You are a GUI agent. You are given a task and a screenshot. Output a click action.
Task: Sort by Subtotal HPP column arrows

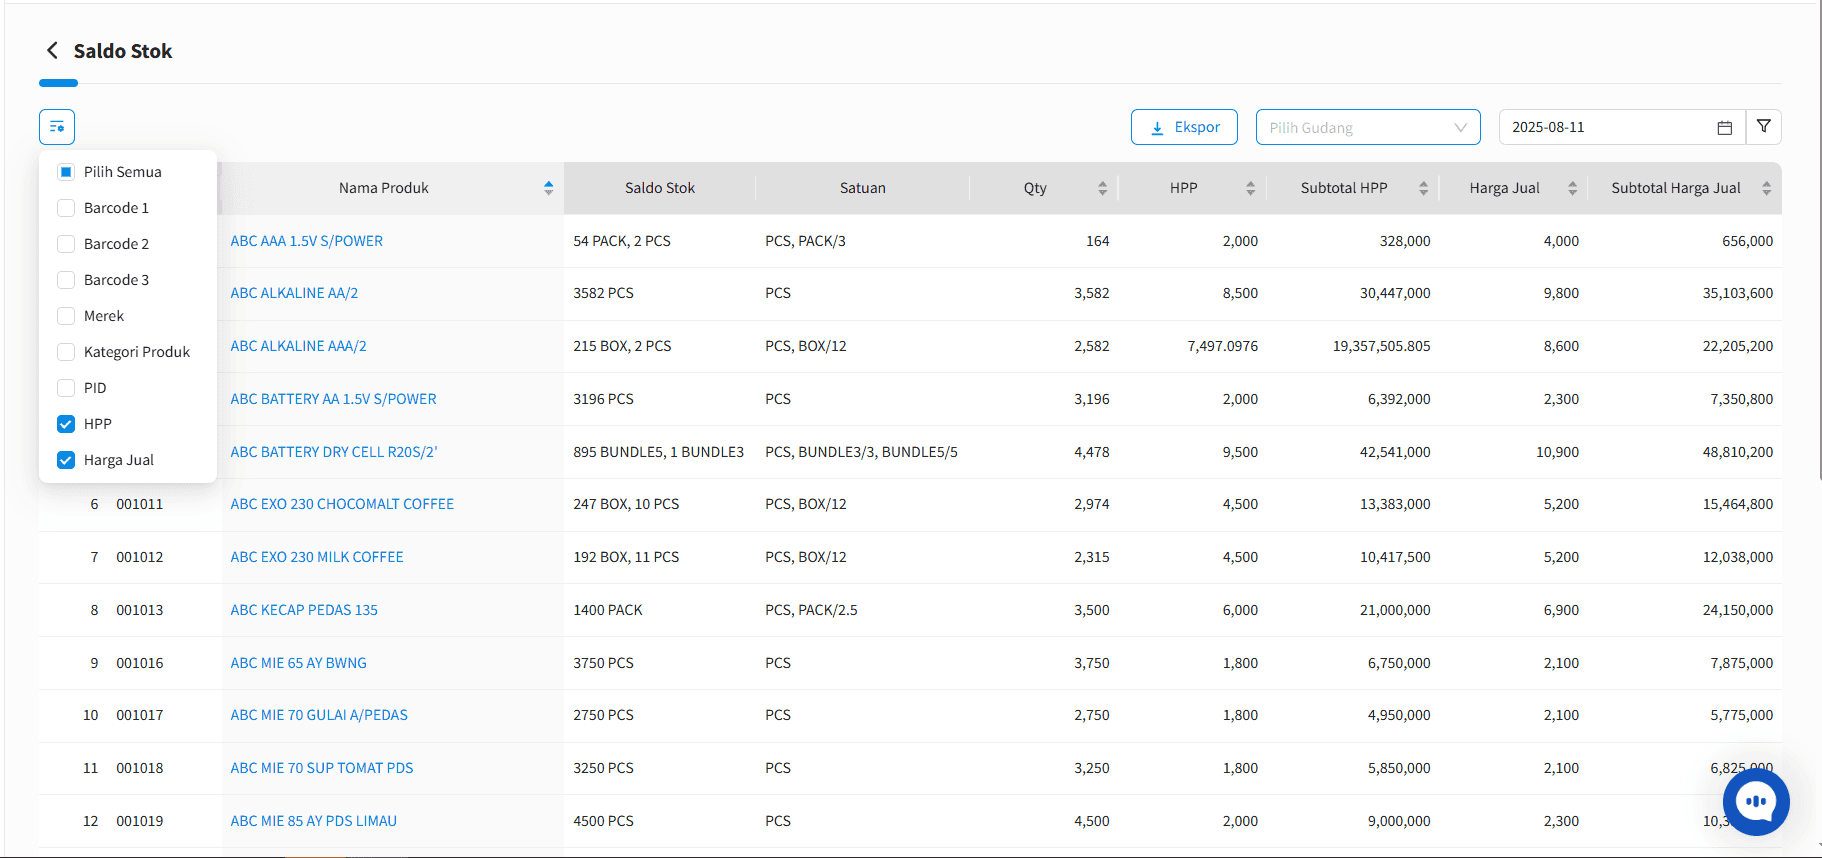click(x=1423, y=188)
